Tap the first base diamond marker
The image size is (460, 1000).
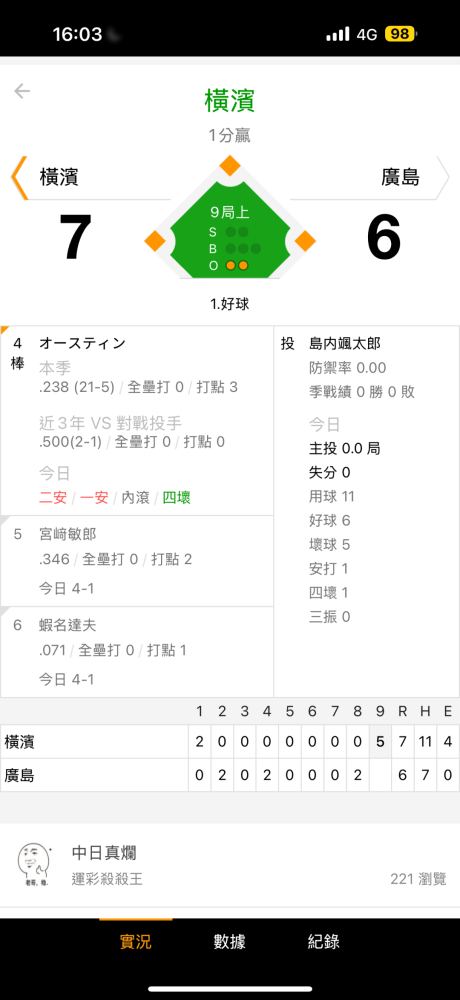pyautogui.click(x=305, y=242)
